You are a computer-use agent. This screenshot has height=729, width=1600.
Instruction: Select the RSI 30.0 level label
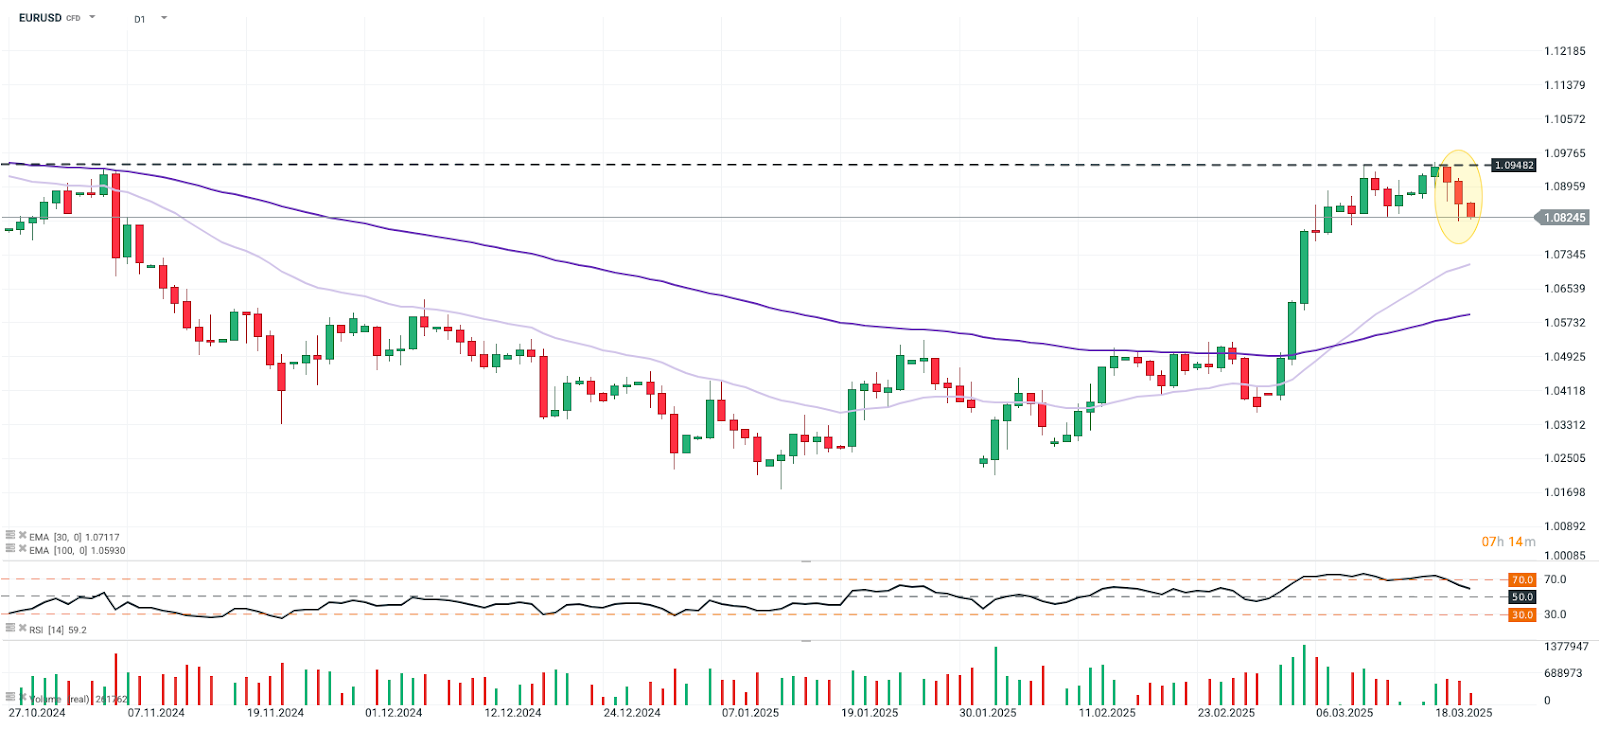coord(1522,615)
